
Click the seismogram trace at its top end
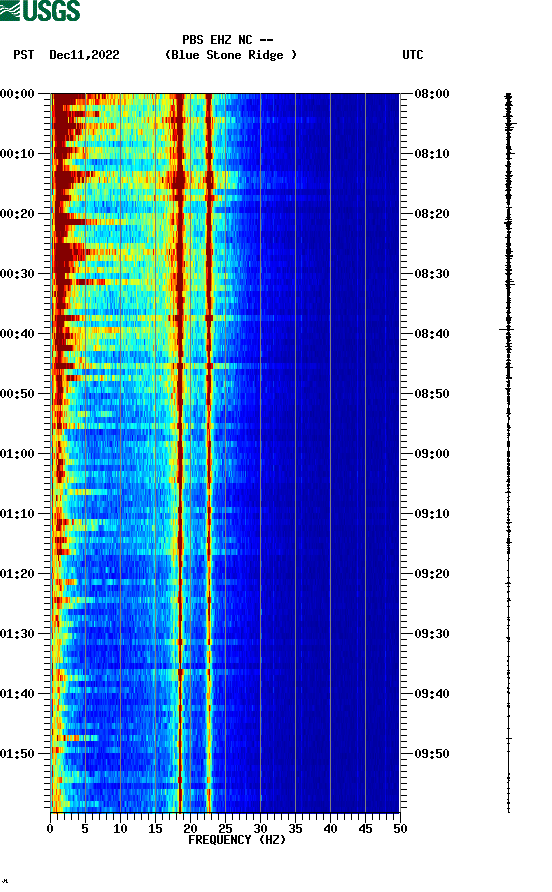point(508,95)
